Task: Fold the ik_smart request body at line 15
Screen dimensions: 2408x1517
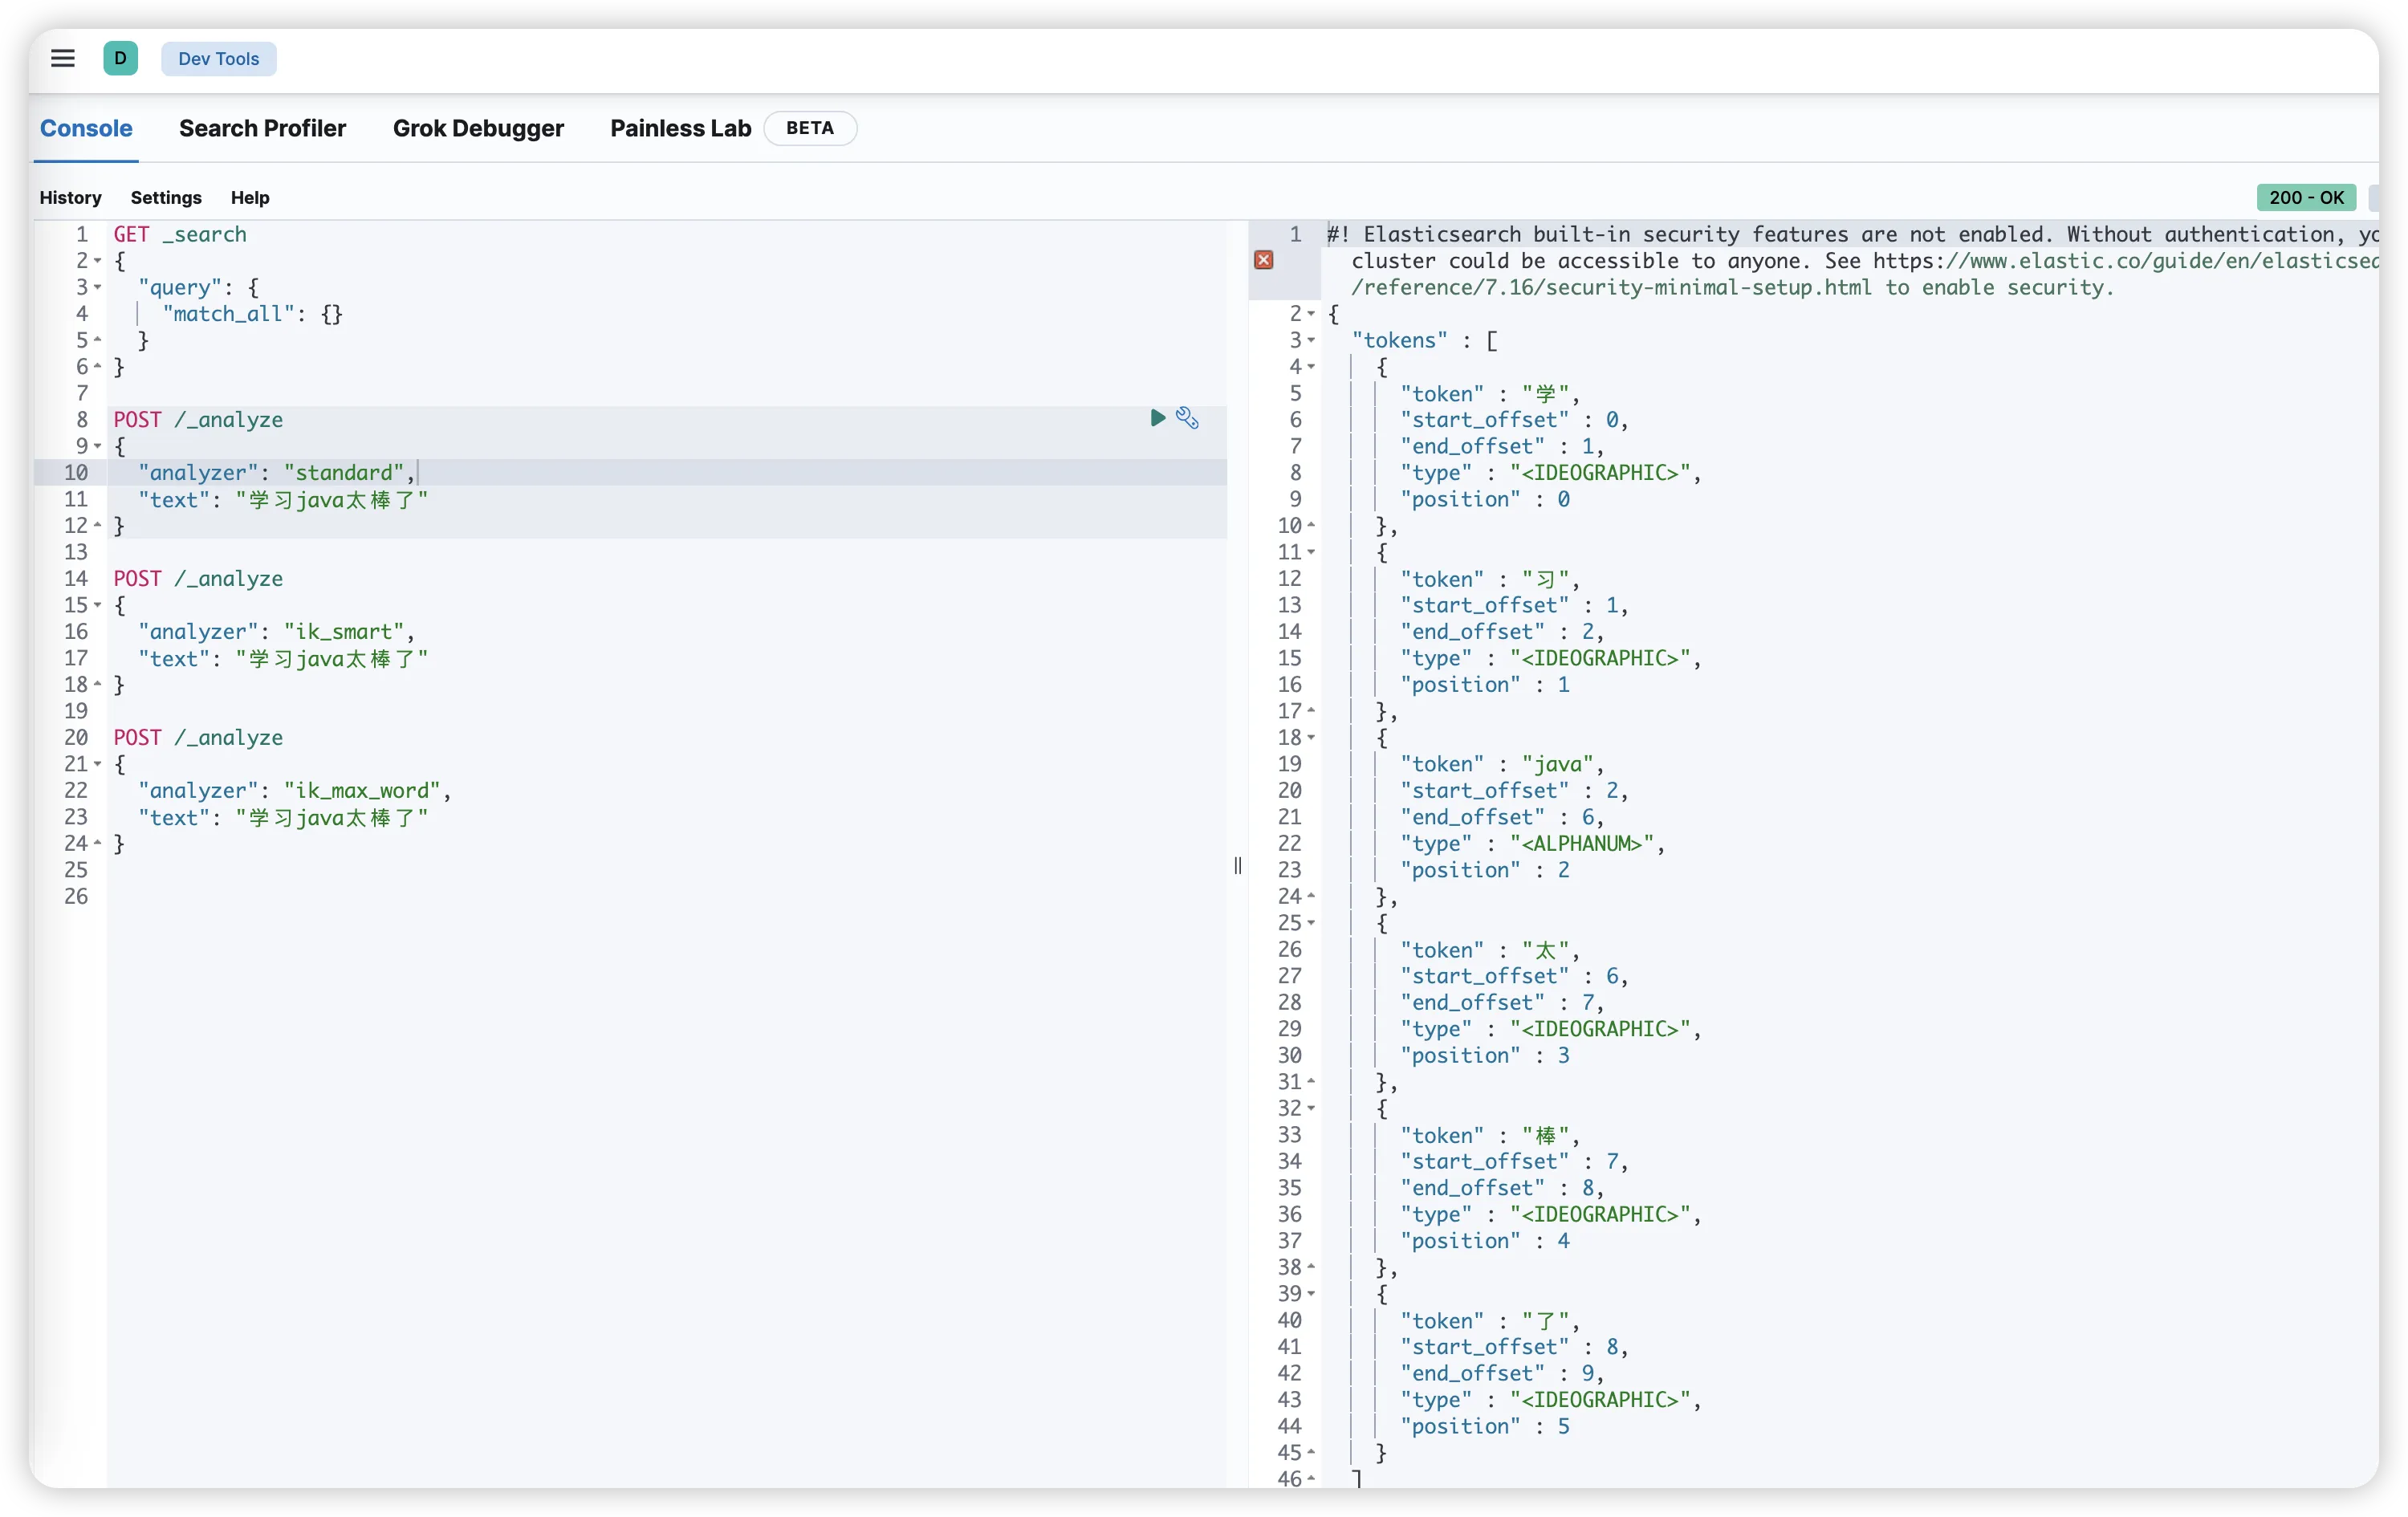Action: coord(98,605)
